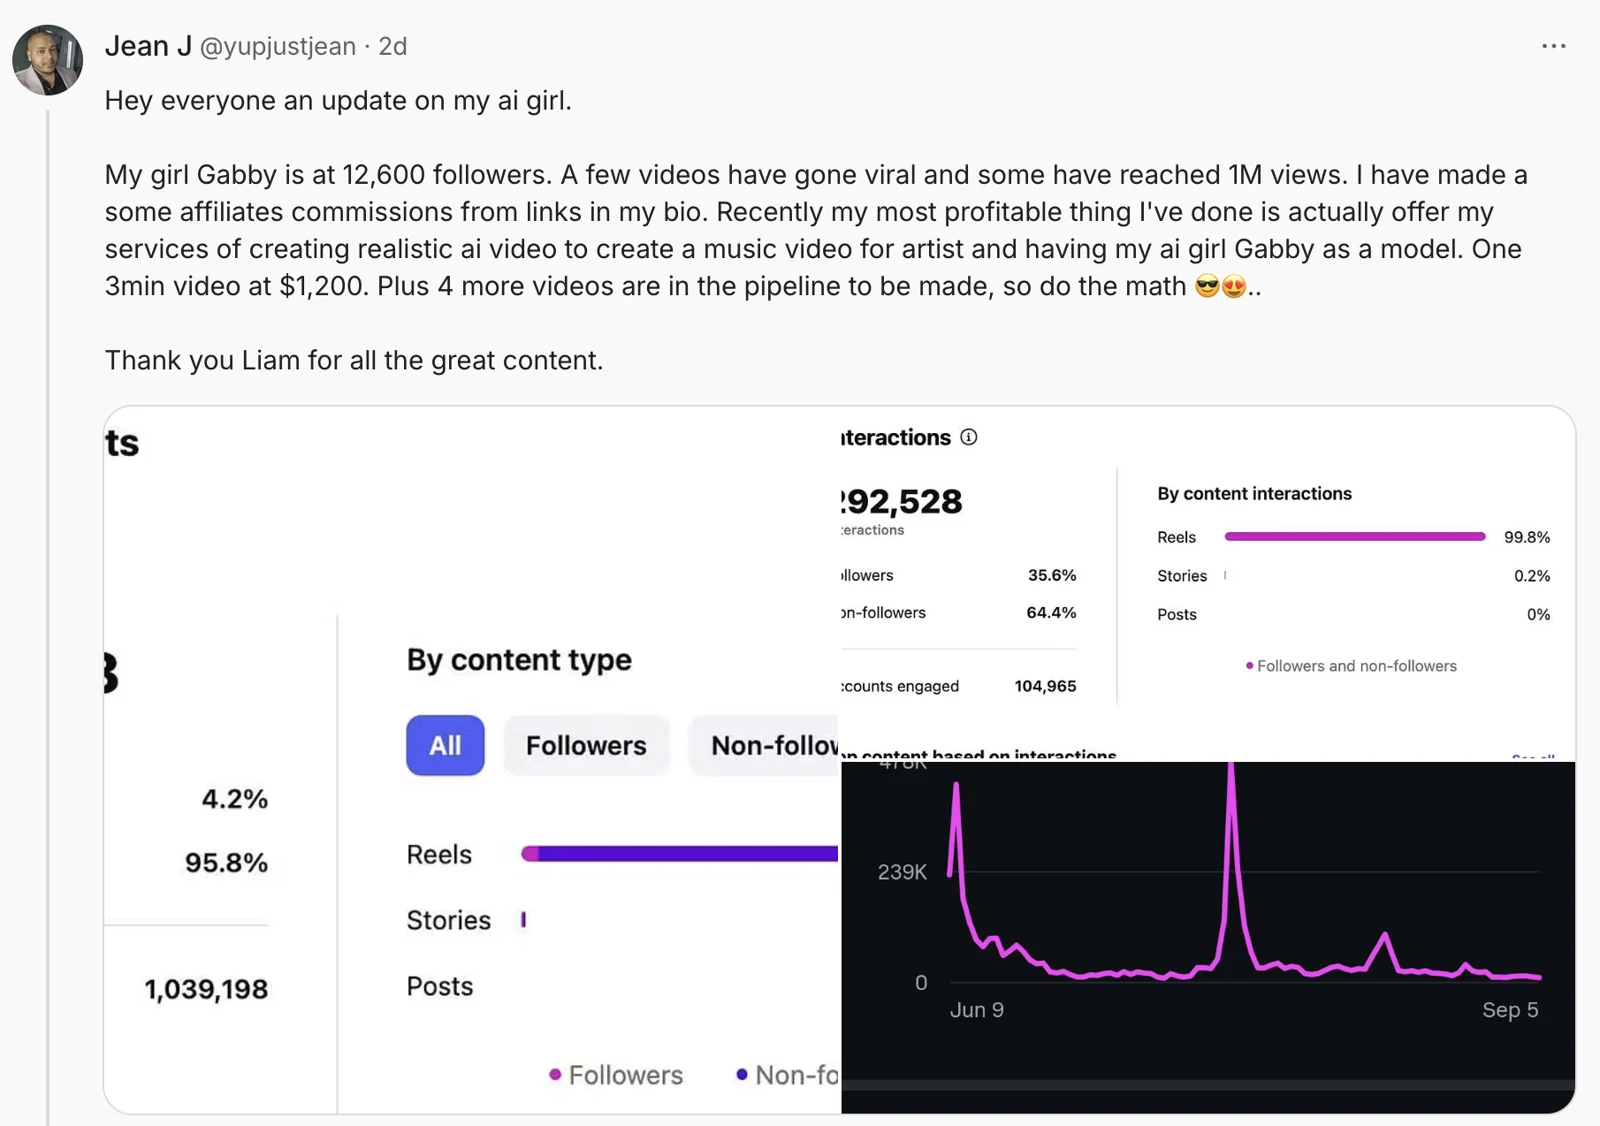Click the By content interactions heading

tap(1254, 494)
